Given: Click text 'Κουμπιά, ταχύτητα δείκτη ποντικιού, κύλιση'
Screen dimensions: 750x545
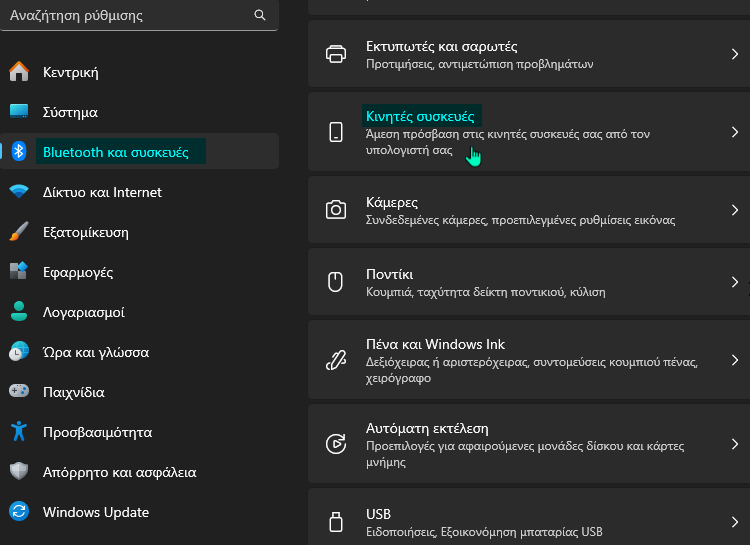Looking at the screenshot, I should pyautogui.click(x=485, y=292).
